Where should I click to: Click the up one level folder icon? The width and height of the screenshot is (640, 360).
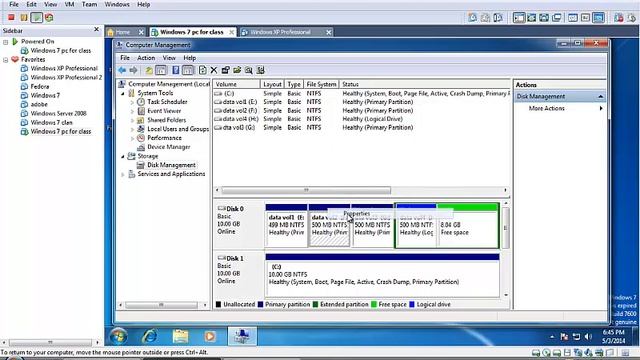149,70
